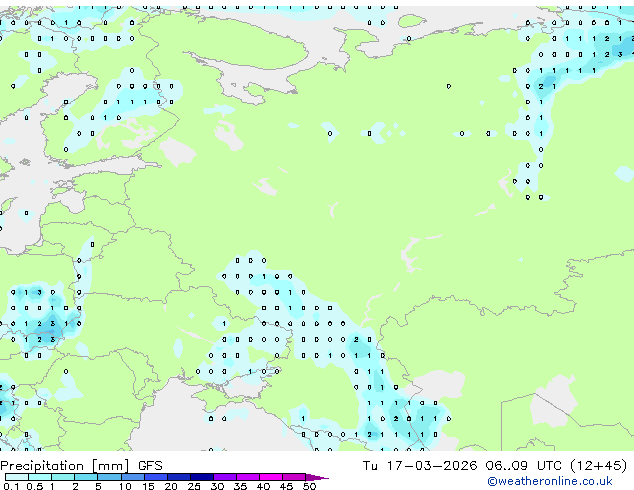Click the 'GFS' model label
Viewport: 634px width, 490px height.
click(x=150, y=466)
